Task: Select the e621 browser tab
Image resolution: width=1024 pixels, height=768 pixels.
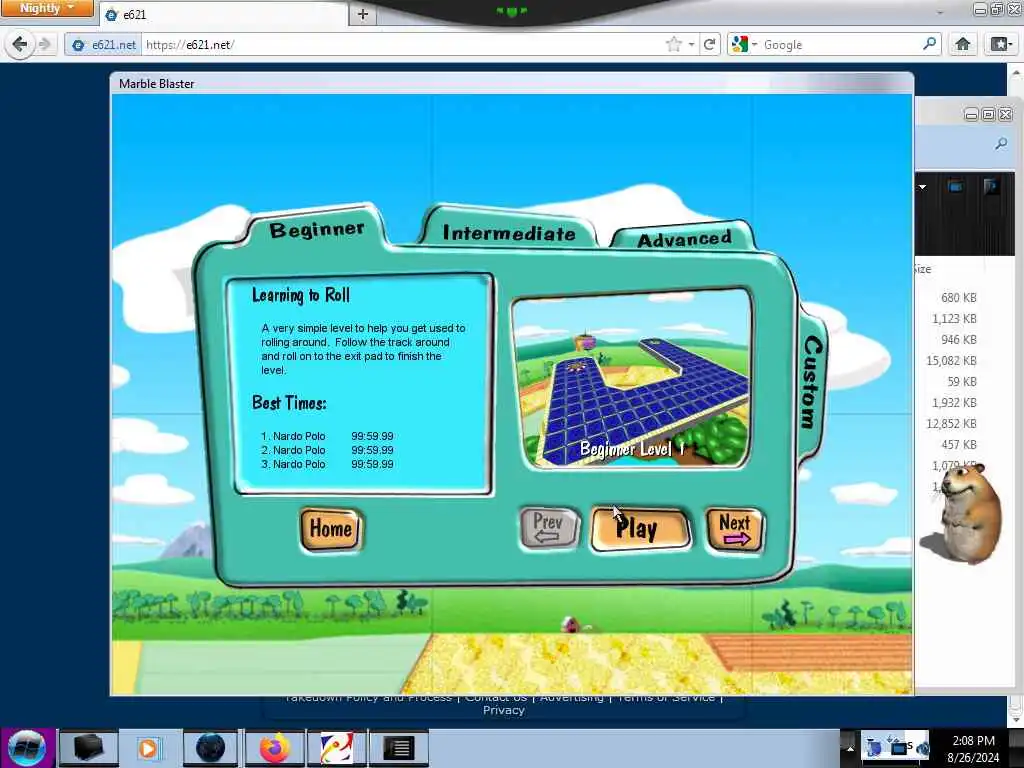Action: (x=222, y=14)
